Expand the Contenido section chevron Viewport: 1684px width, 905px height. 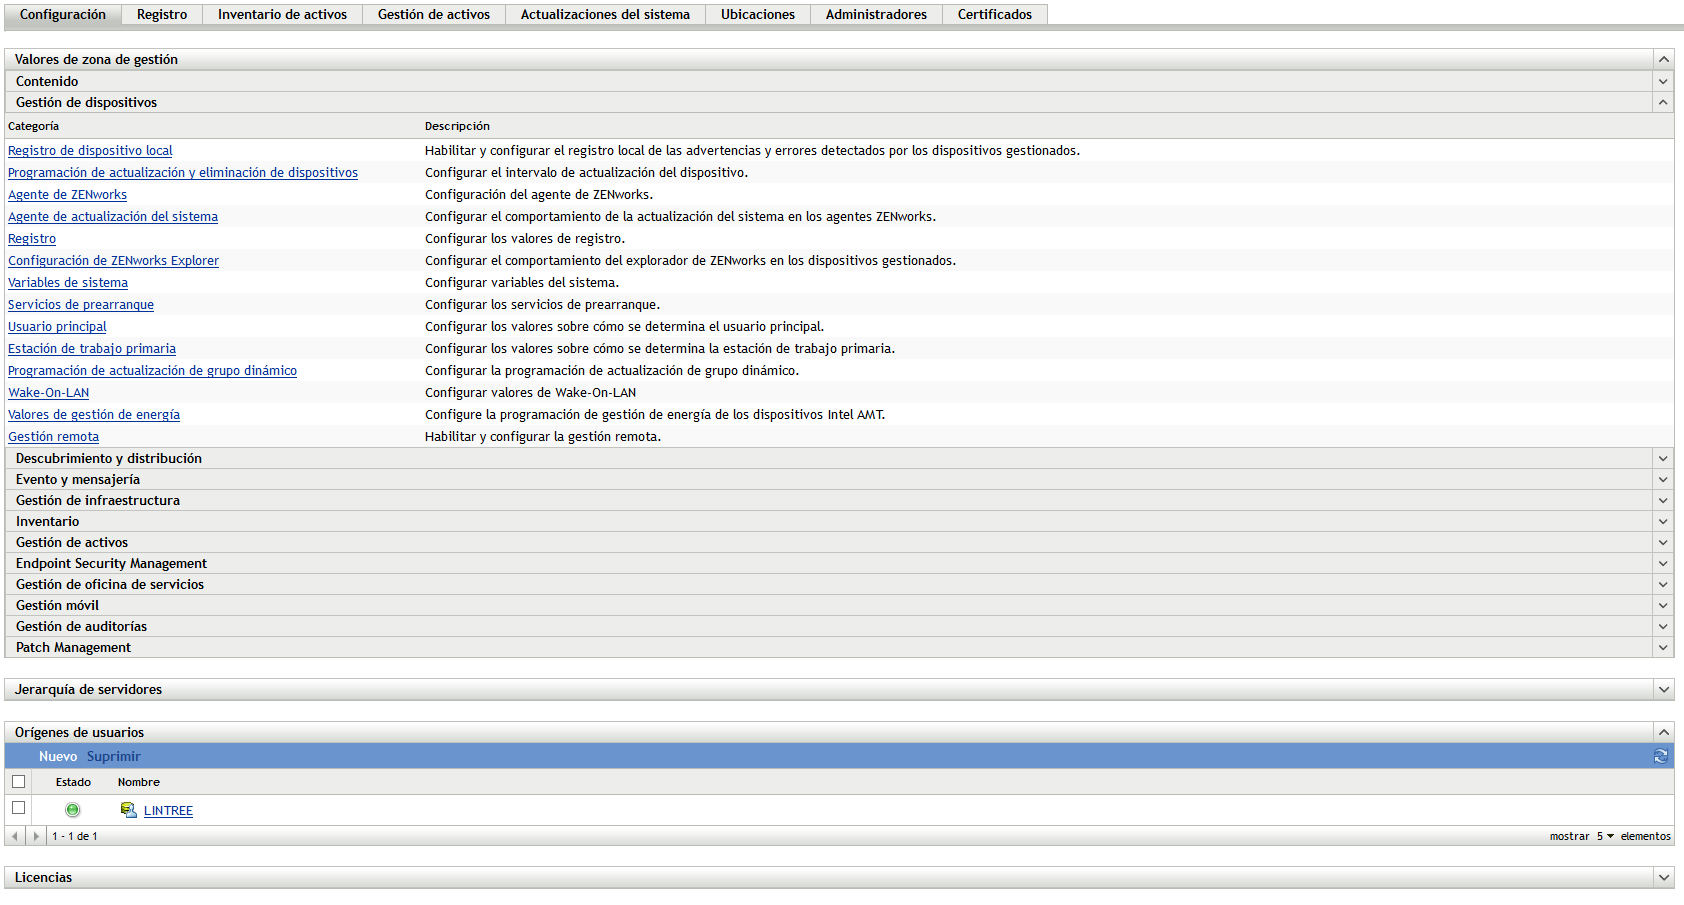point(1663,82)
